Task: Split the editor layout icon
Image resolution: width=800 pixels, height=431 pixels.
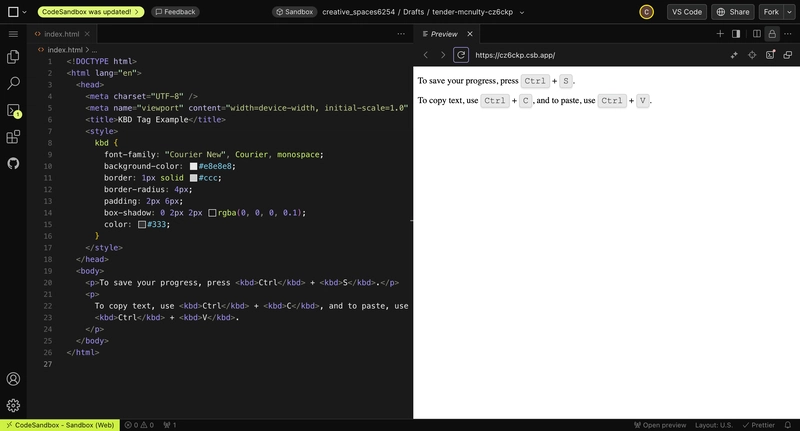Action: pyautogui.click(x=757, y=34)
